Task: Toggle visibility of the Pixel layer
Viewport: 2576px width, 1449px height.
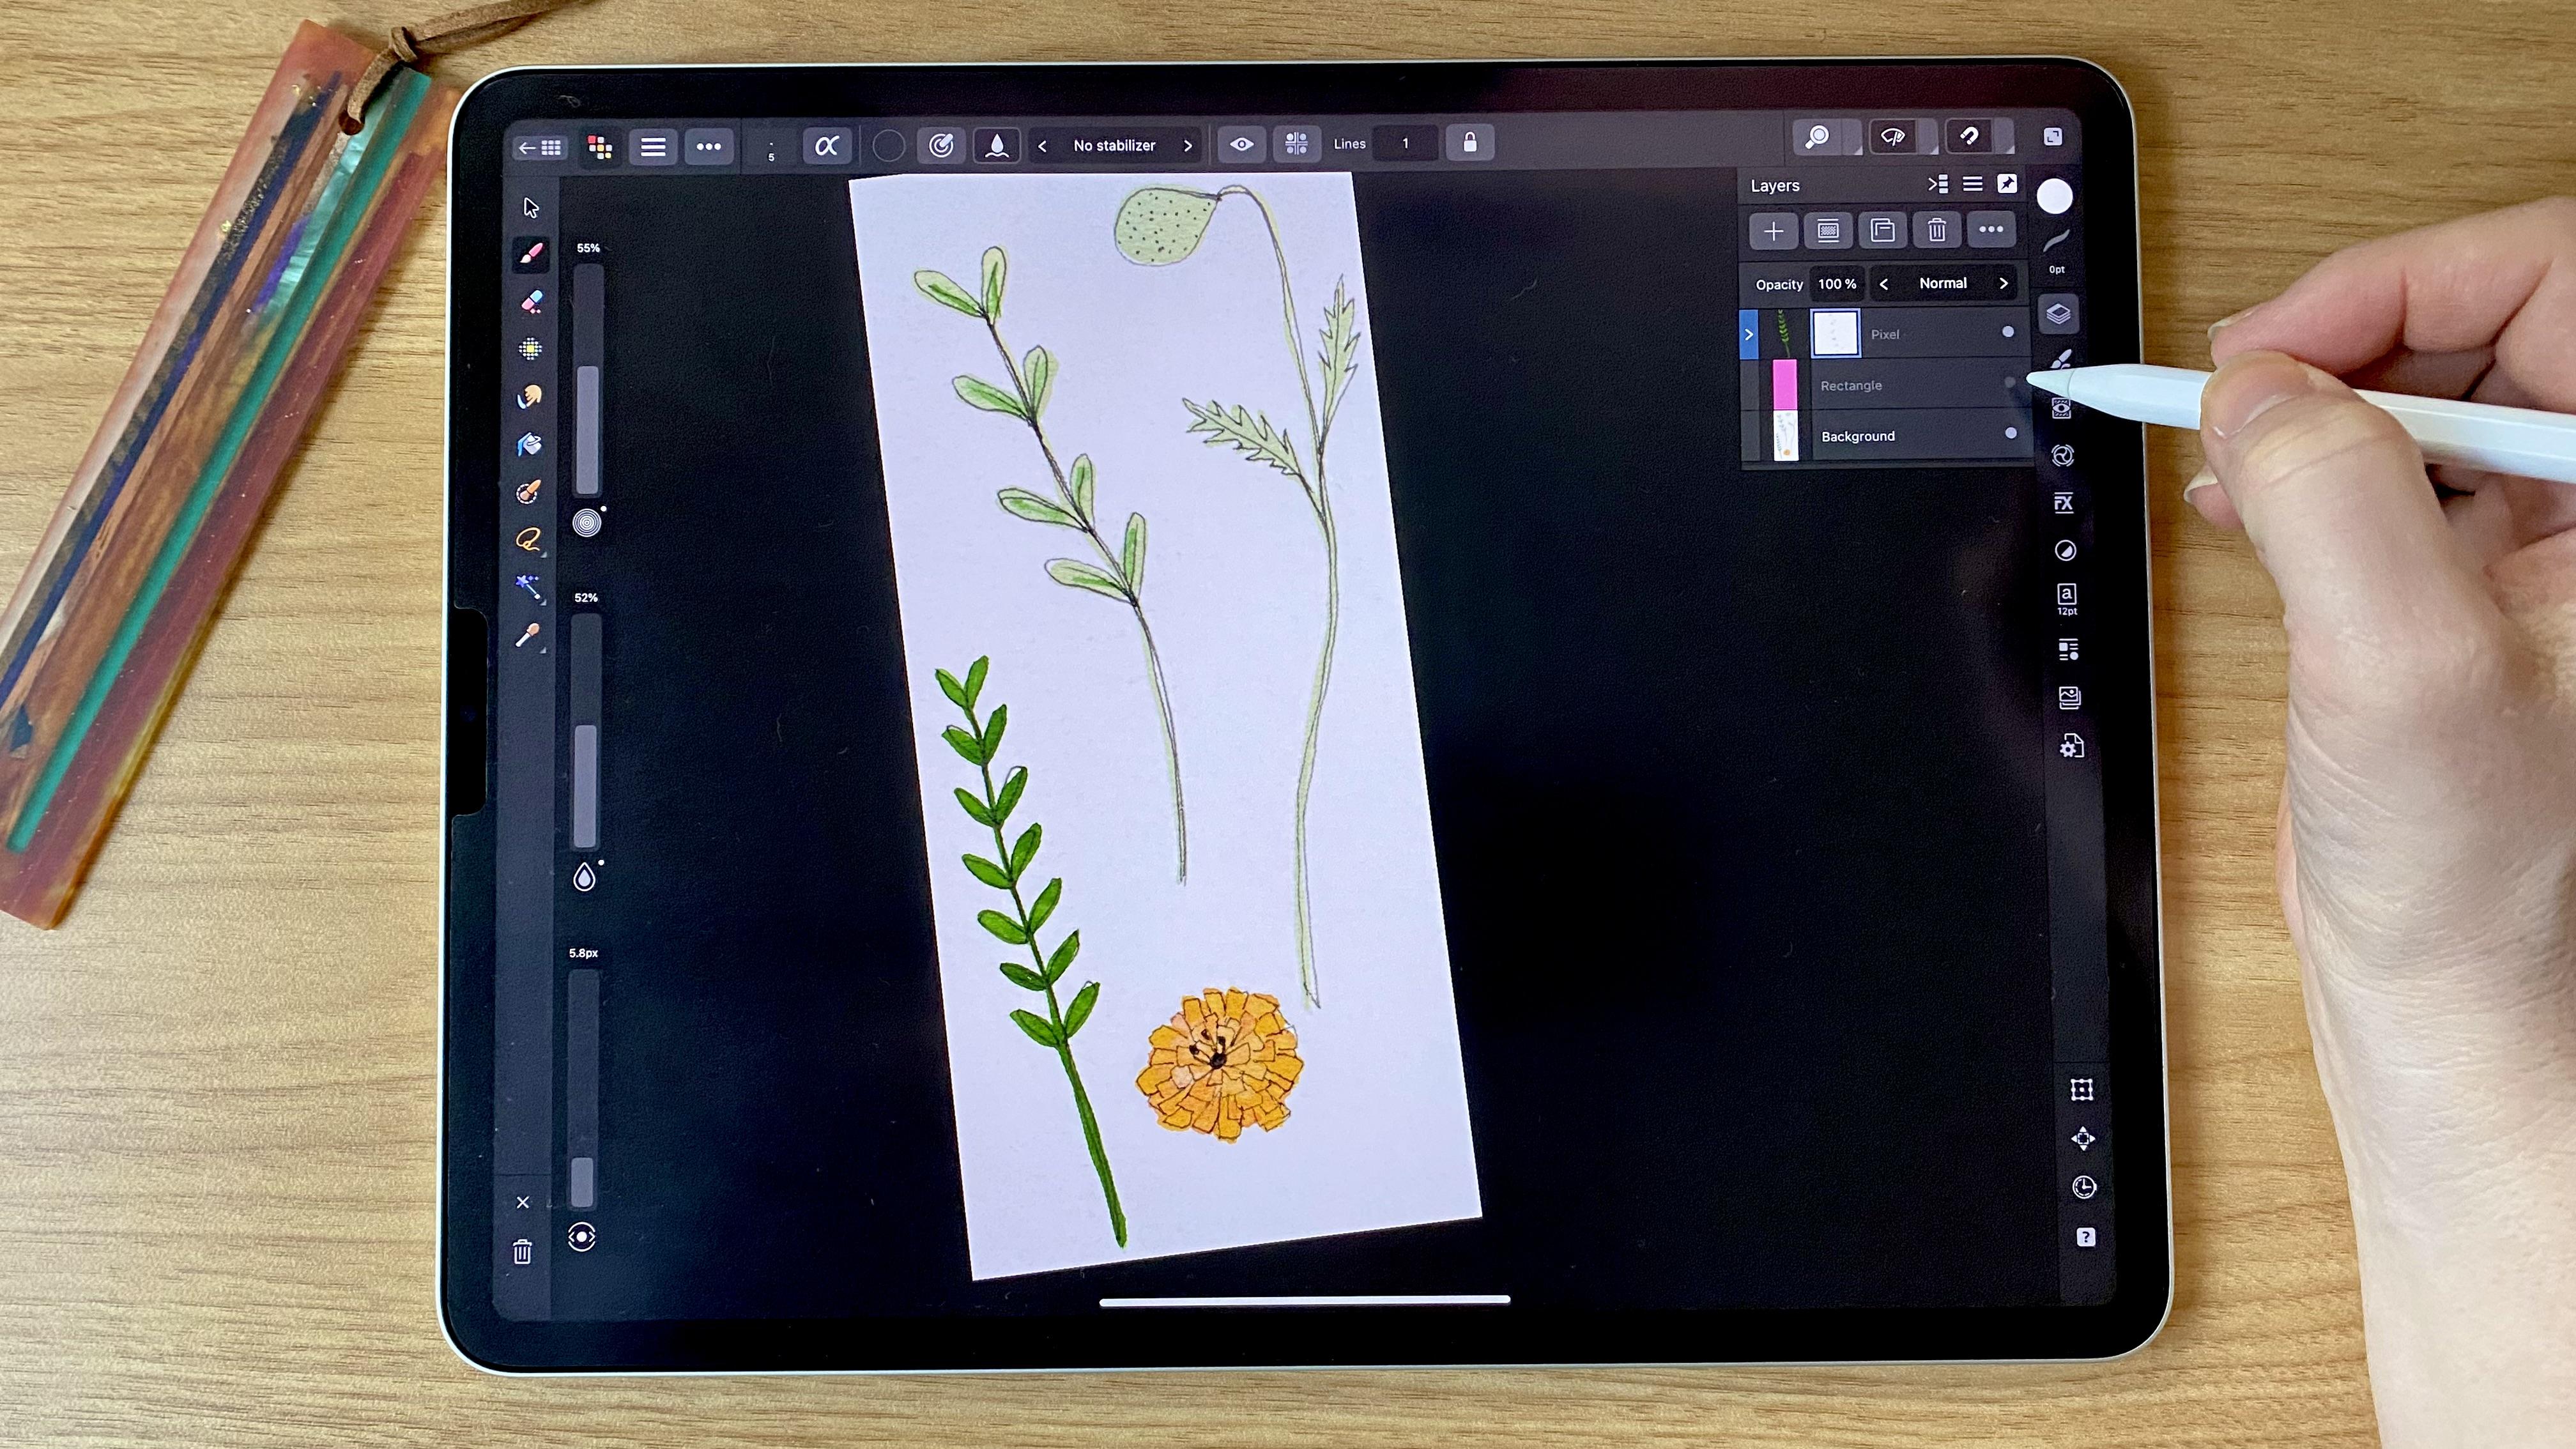Action: tap(2008, 333)
